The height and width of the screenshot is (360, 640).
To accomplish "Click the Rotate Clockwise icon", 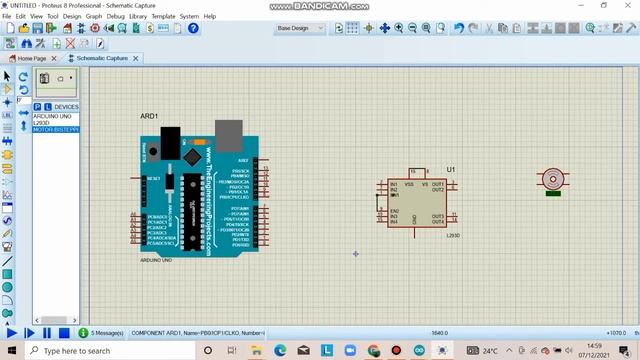I will (24, 76).
